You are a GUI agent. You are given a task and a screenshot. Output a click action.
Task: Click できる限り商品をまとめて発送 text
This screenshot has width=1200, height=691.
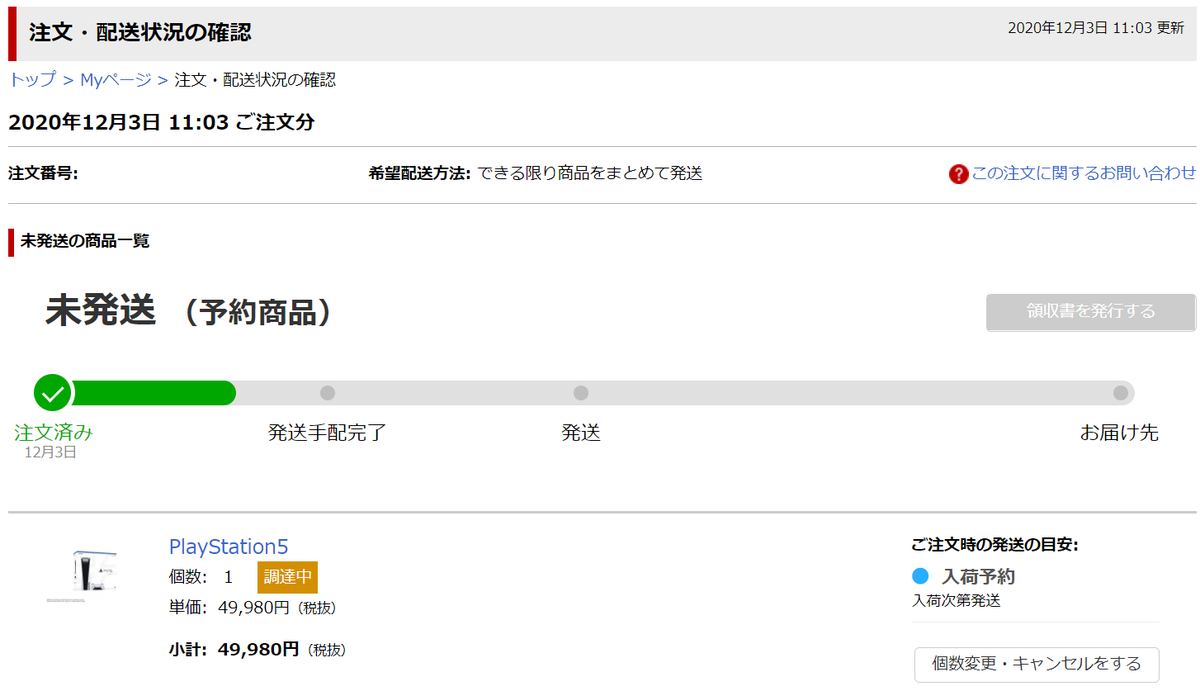pos(590,173)
